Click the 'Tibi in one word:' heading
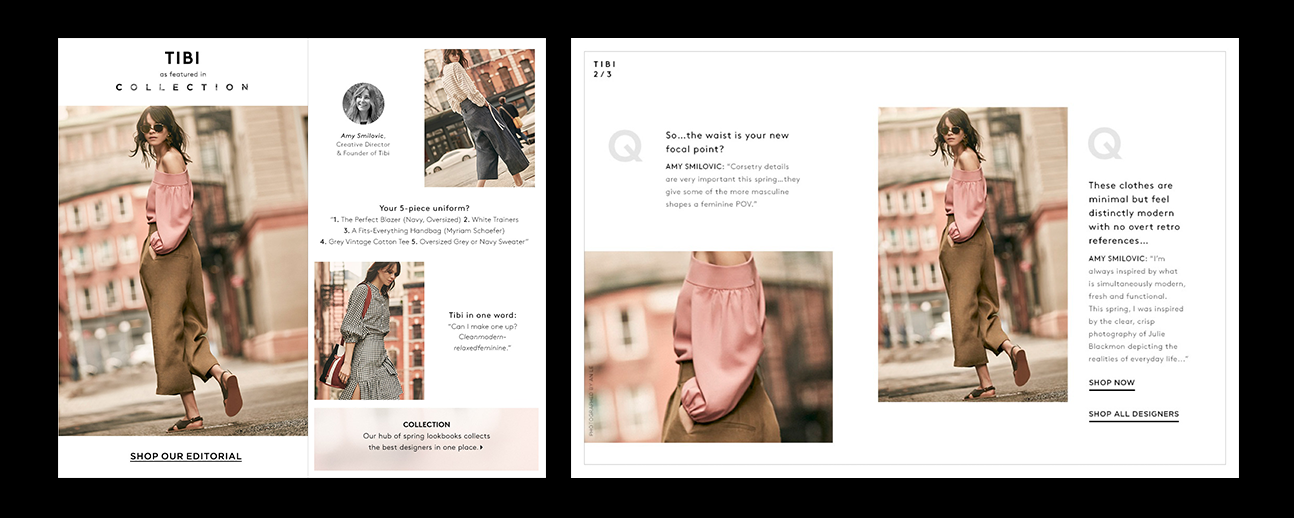The width and height of the screenshot is (1294, 518). pos(482,315)
